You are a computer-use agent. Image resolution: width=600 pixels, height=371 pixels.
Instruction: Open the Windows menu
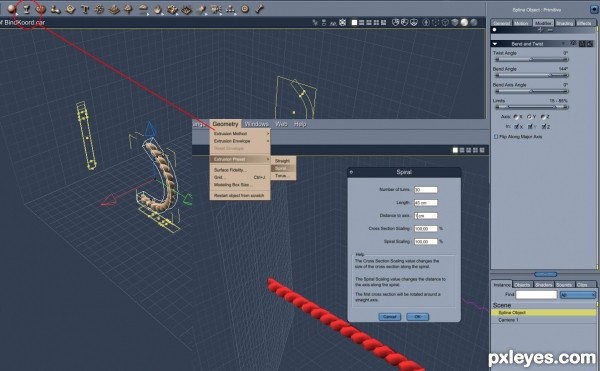pos(256,124)
